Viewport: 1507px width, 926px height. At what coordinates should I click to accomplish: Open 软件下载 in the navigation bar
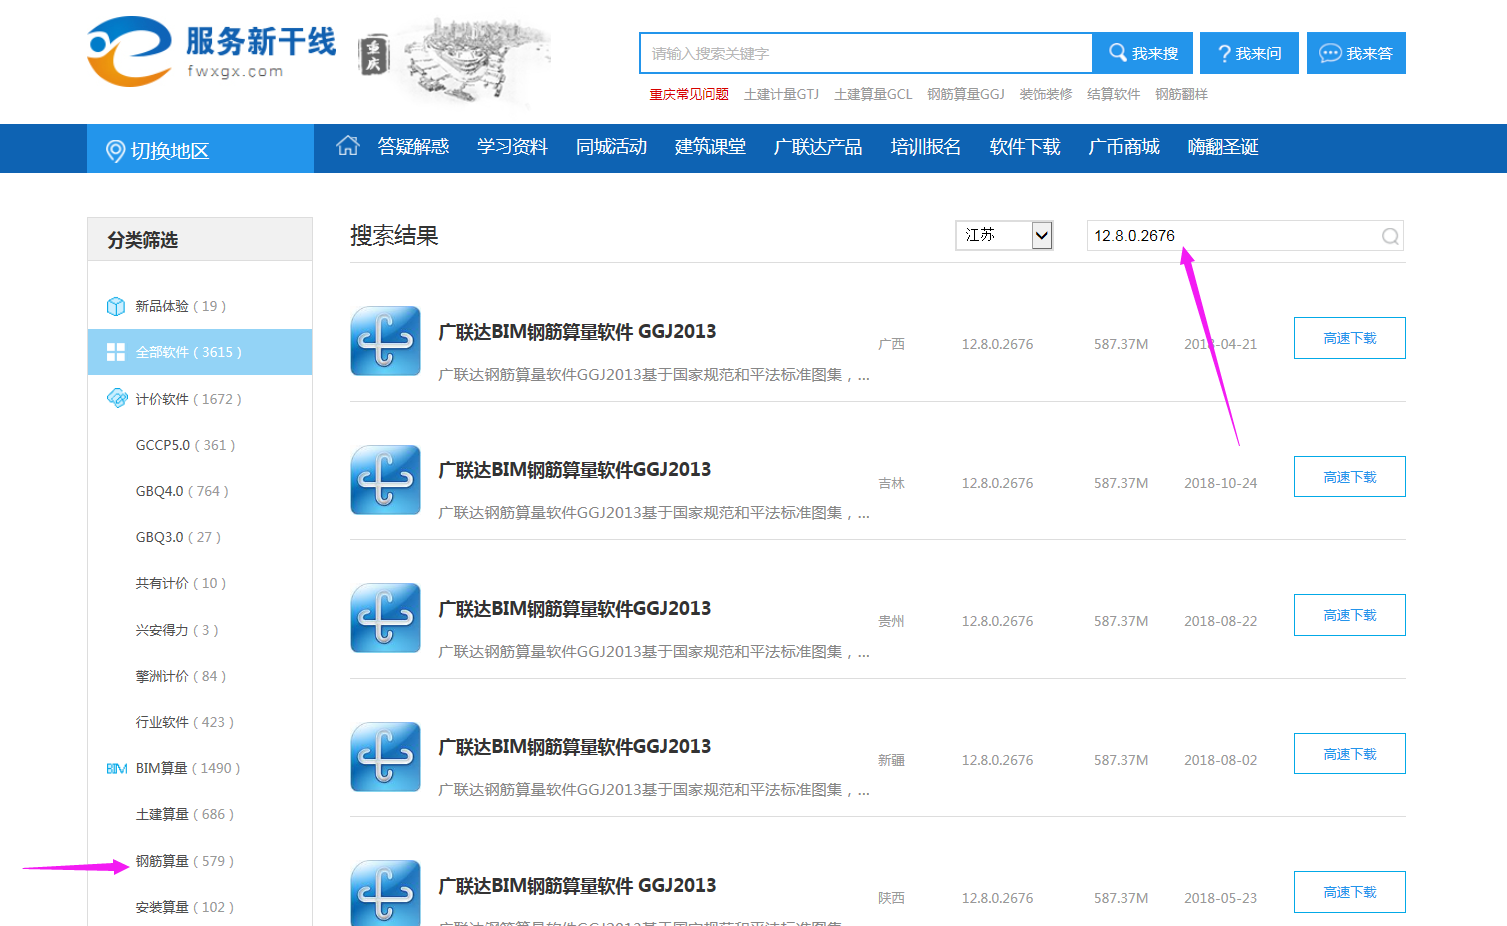pyautogui.click(x=1025, y=147)
